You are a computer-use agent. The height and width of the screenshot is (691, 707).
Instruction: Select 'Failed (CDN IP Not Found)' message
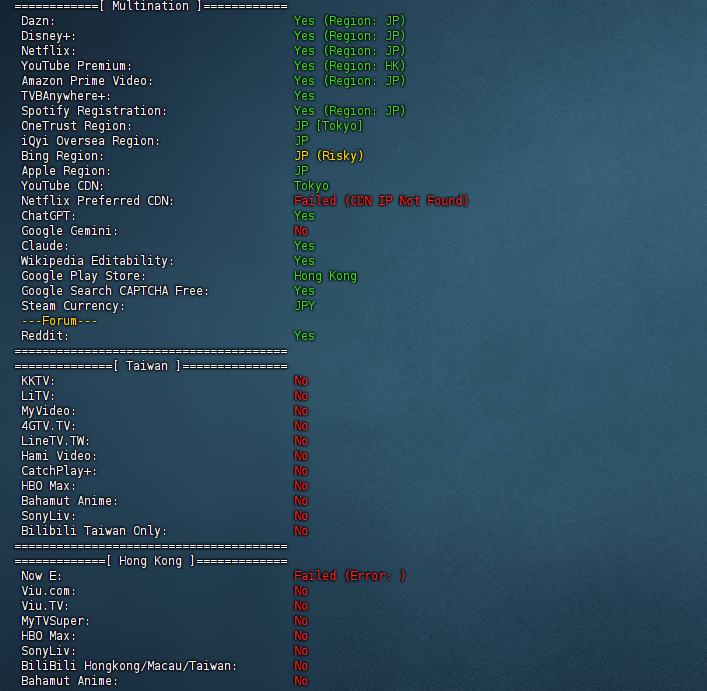tap(381, 201)
